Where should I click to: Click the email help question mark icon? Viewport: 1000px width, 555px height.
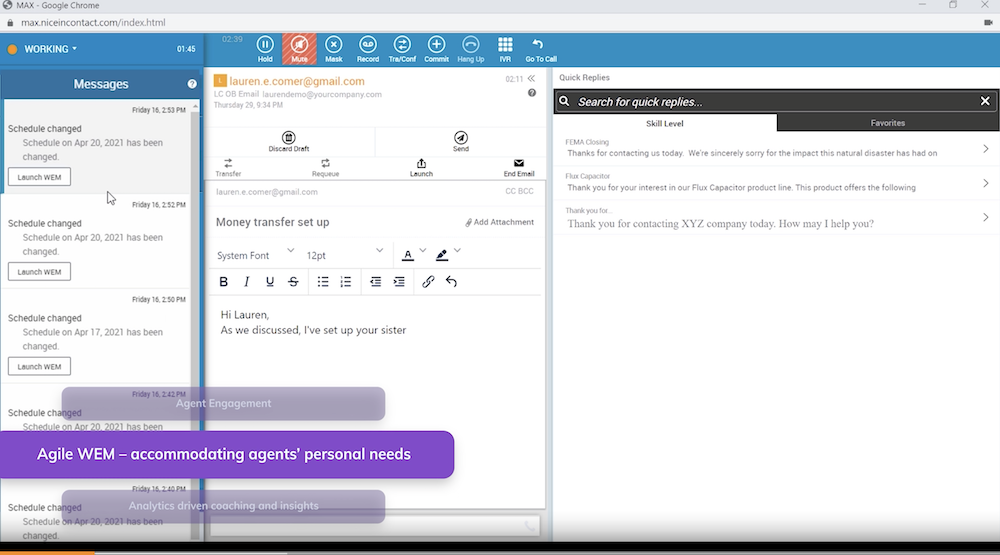coord(532,93)
